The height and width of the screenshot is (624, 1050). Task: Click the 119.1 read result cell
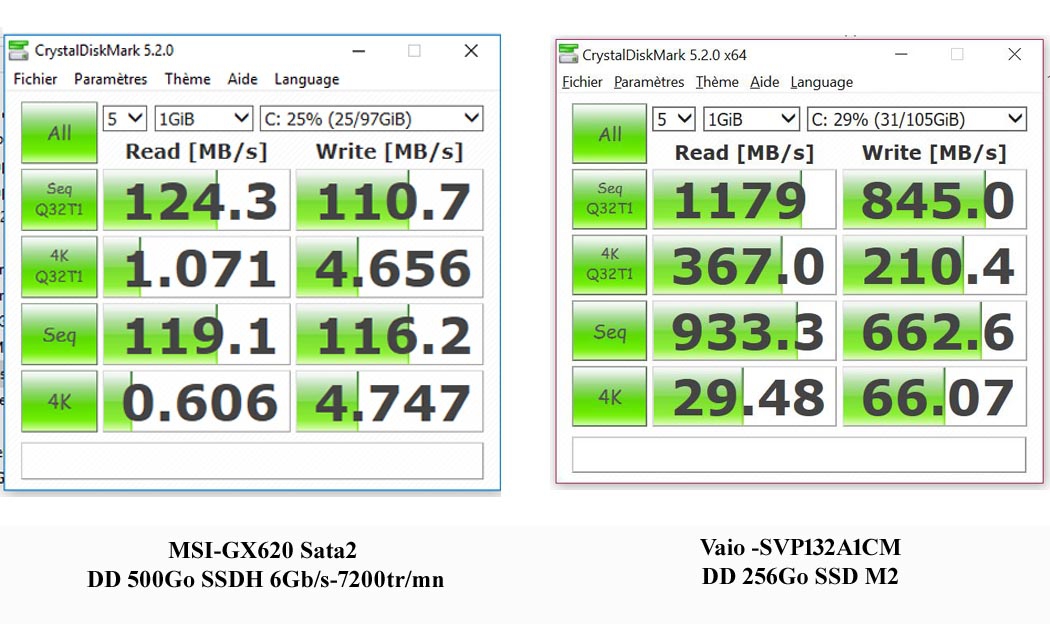coord(196,334)
